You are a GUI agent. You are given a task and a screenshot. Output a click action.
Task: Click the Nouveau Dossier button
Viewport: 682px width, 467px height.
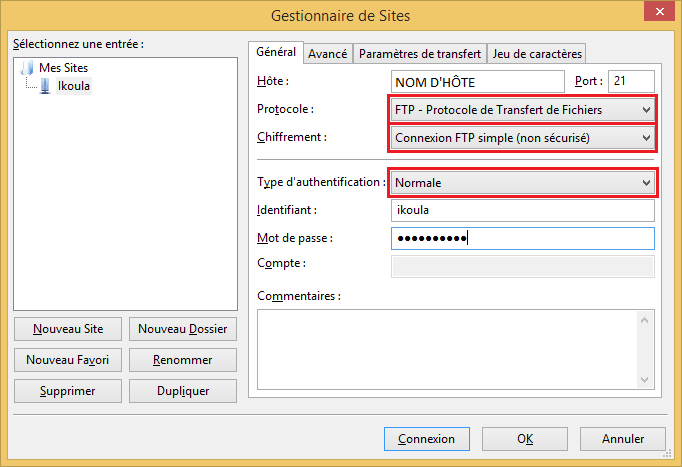[183, 329]
